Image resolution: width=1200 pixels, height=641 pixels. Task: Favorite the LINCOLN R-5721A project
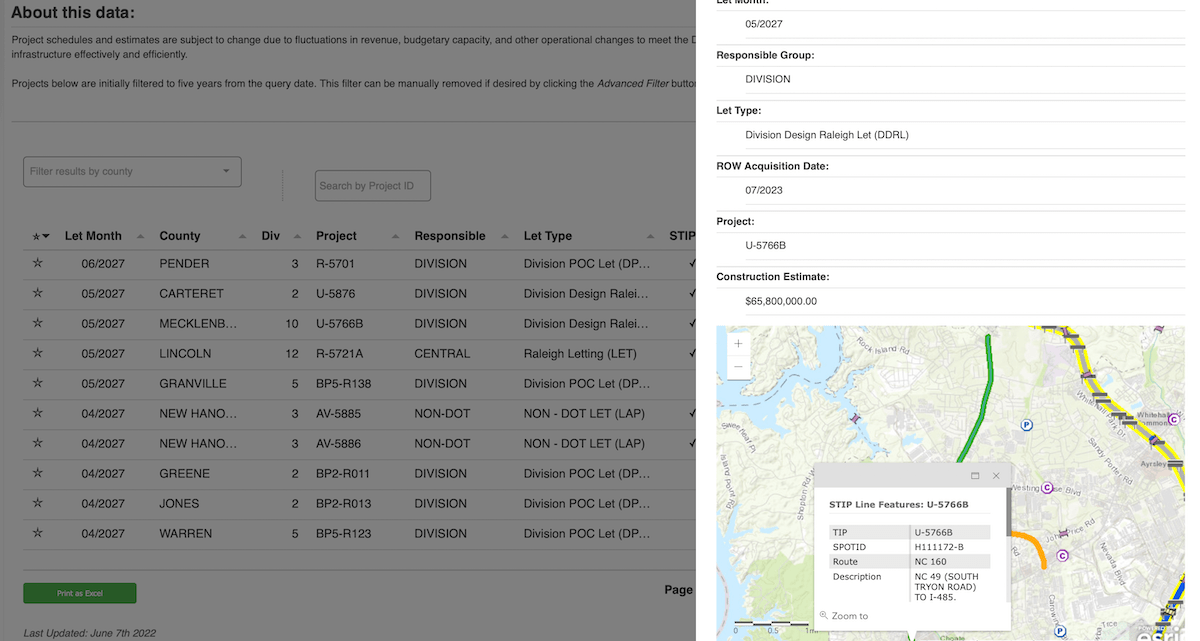[x=38, y=354]
